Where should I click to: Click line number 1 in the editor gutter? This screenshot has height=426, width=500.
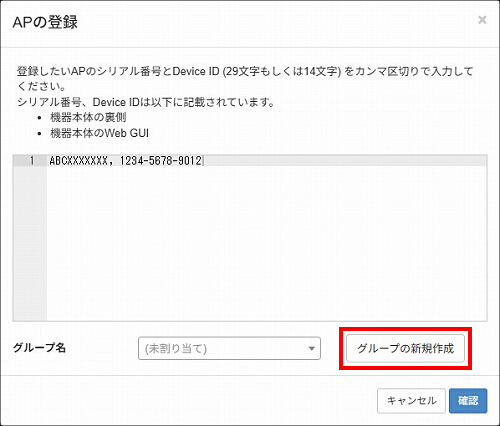pyautogui.click(x=32, y=161)
